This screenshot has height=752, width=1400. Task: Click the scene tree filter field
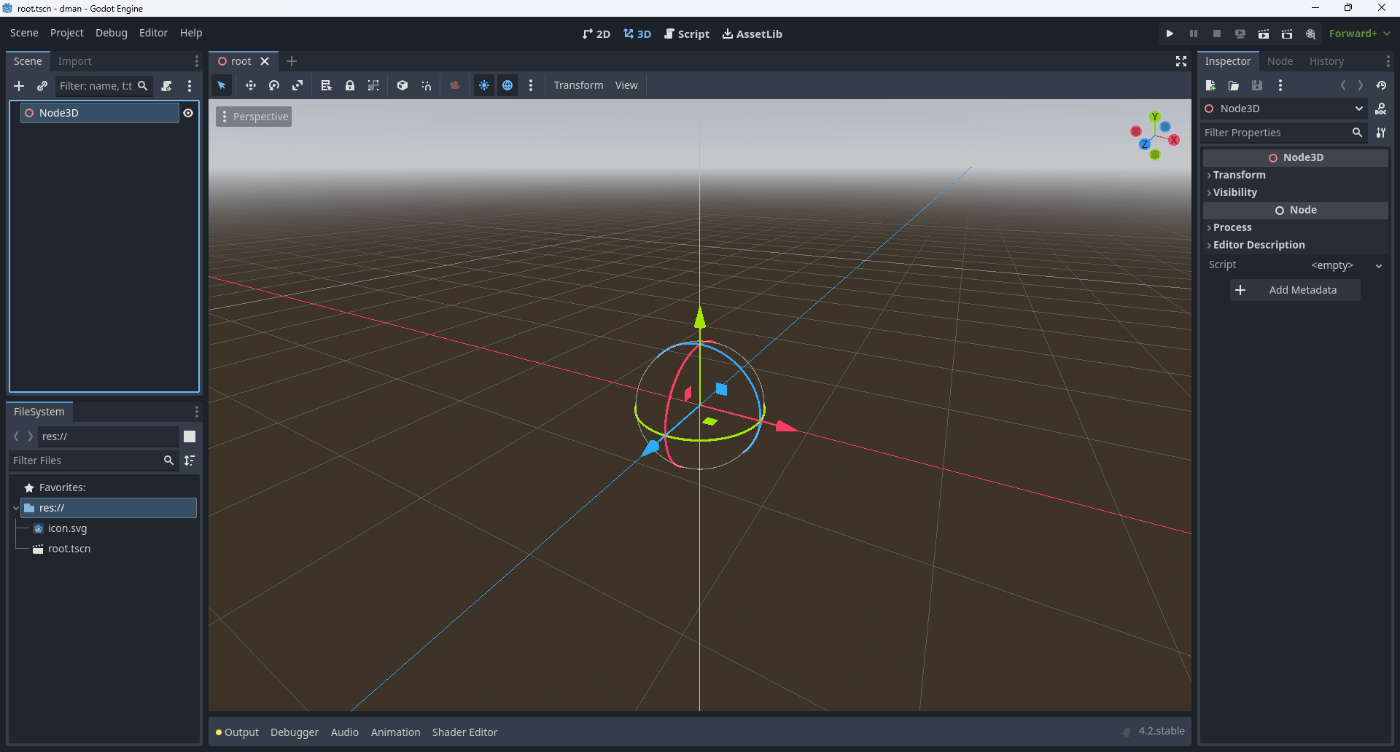(104, 86)
